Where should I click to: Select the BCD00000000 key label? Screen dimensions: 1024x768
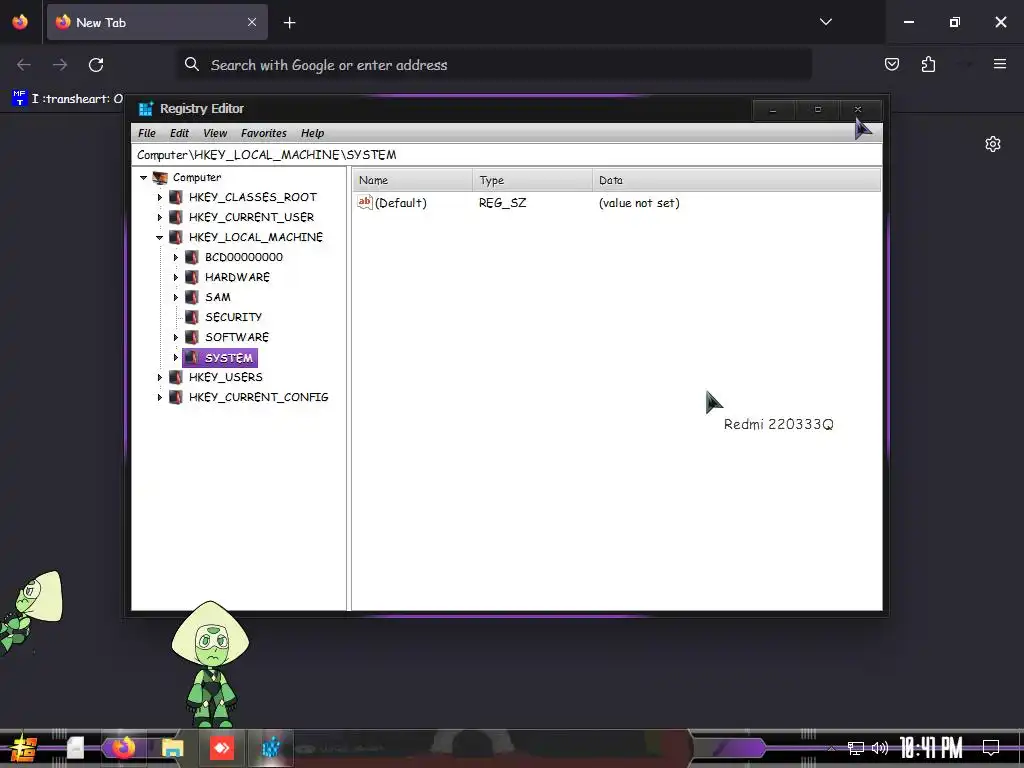click(244, 257)
